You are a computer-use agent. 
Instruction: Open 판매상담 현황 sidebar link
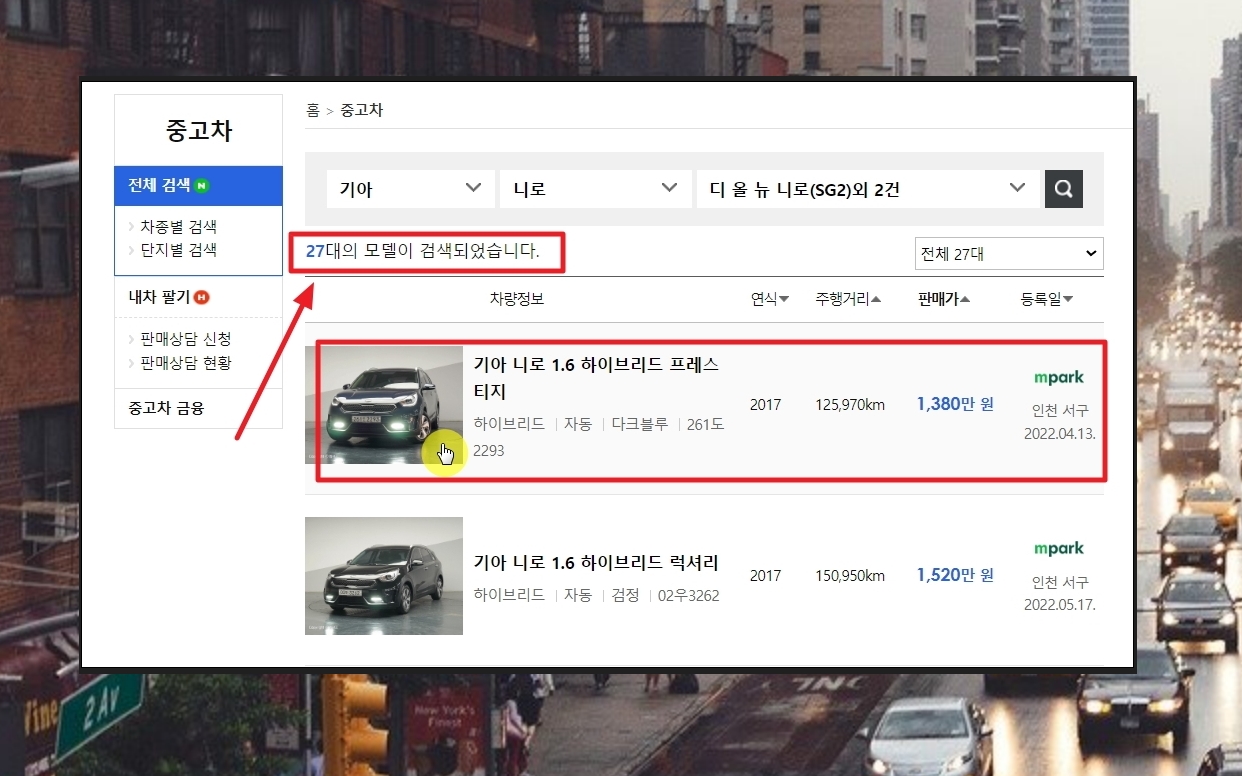point(186,363)
